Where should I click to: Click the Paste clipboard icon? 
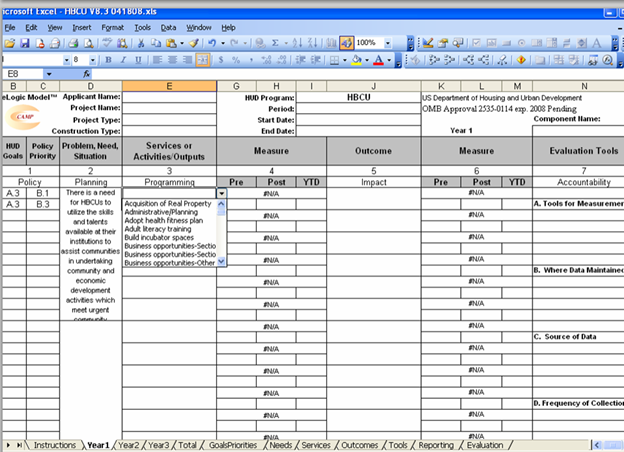pos(171,43)
